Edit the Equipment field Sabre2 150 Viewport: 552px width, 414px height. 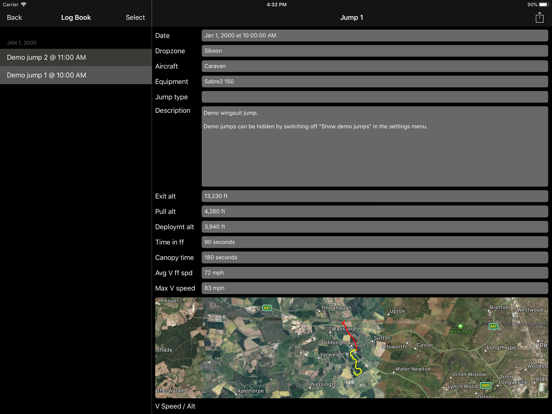[375, 81]
